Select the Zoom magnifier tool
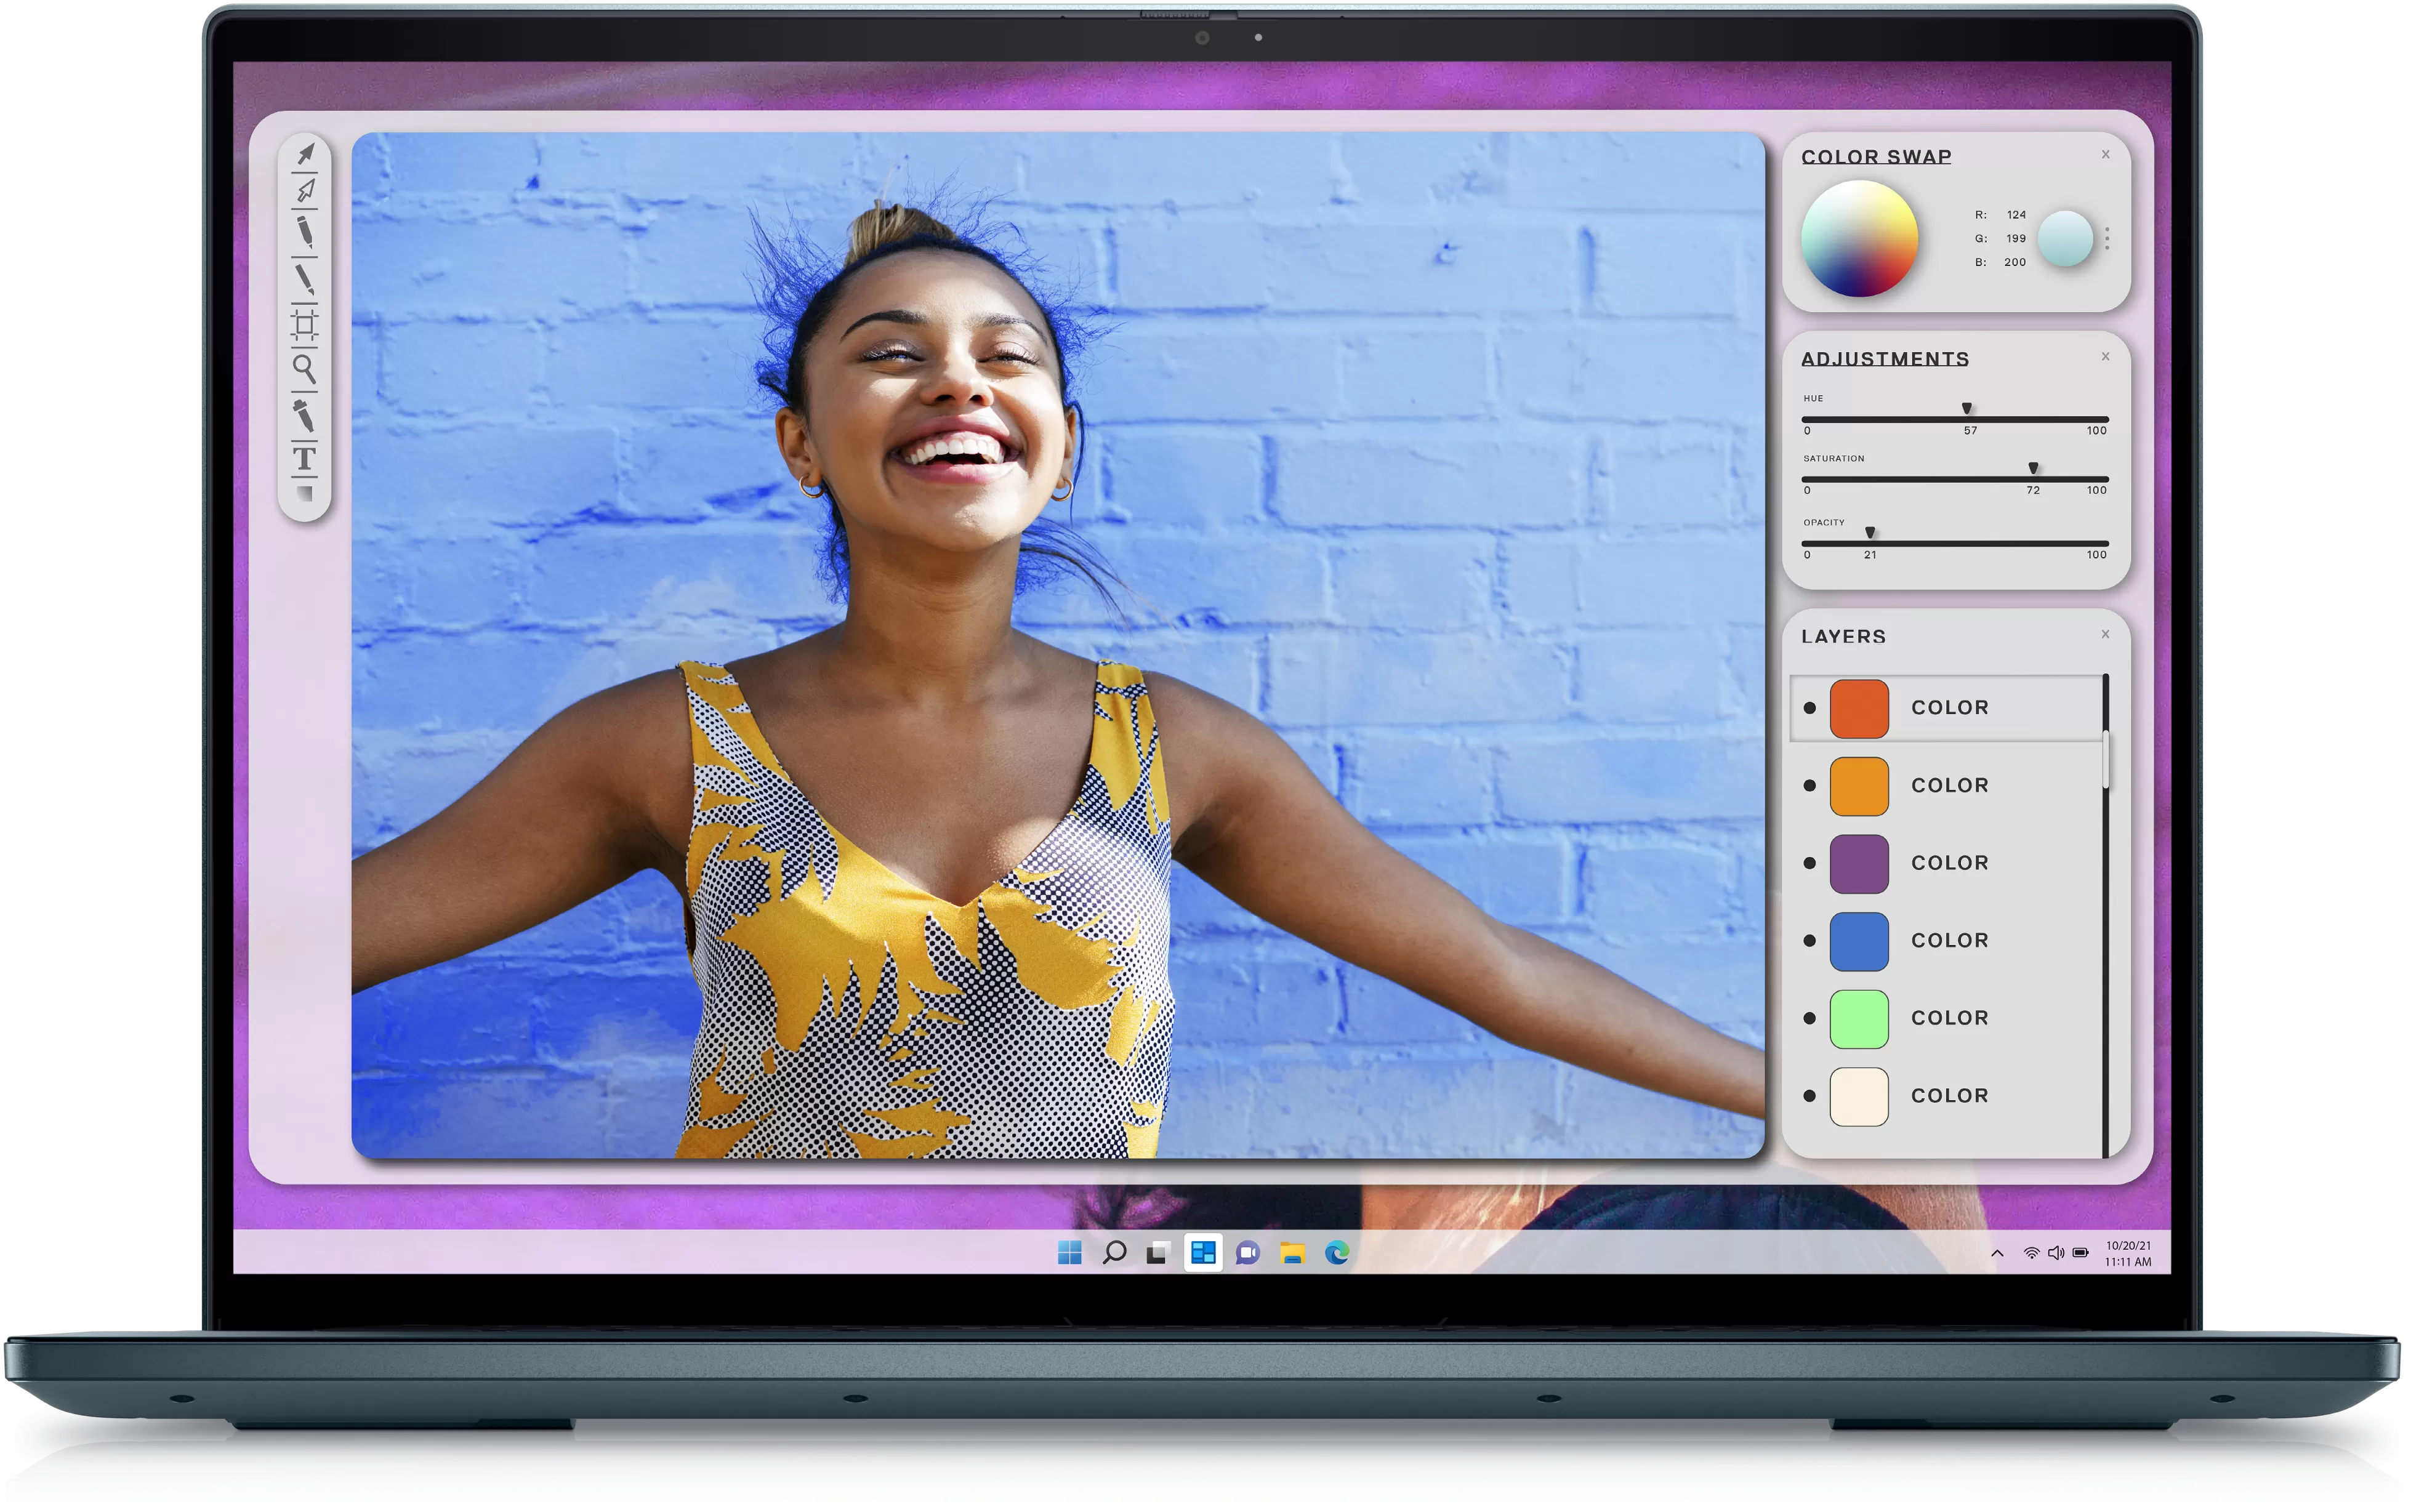This screenshot has height=1512, width=2411. pyautogui.click(x=304, y=369)
